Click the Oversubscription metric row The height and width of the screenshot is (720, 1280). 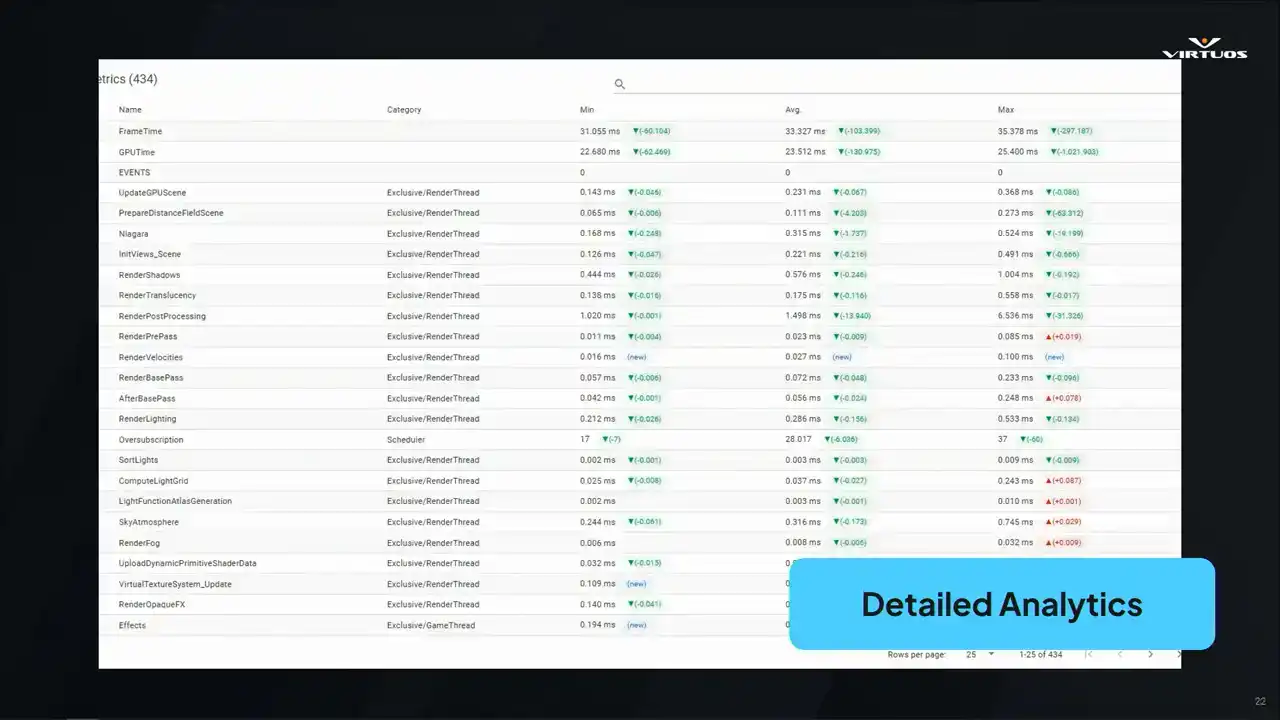point(151,440)
